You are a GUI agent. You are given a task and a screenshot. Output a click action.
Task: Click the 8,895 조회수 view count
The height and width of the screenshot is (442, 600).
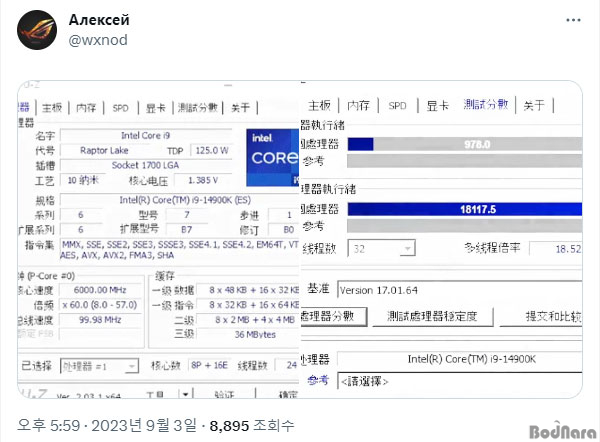[252, 426]
